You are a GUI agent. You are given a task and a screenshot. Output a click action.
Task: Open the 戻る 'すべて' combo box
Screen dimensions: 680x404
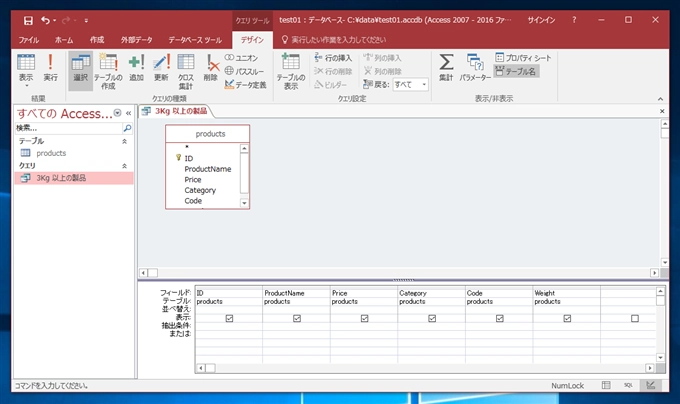410,85
